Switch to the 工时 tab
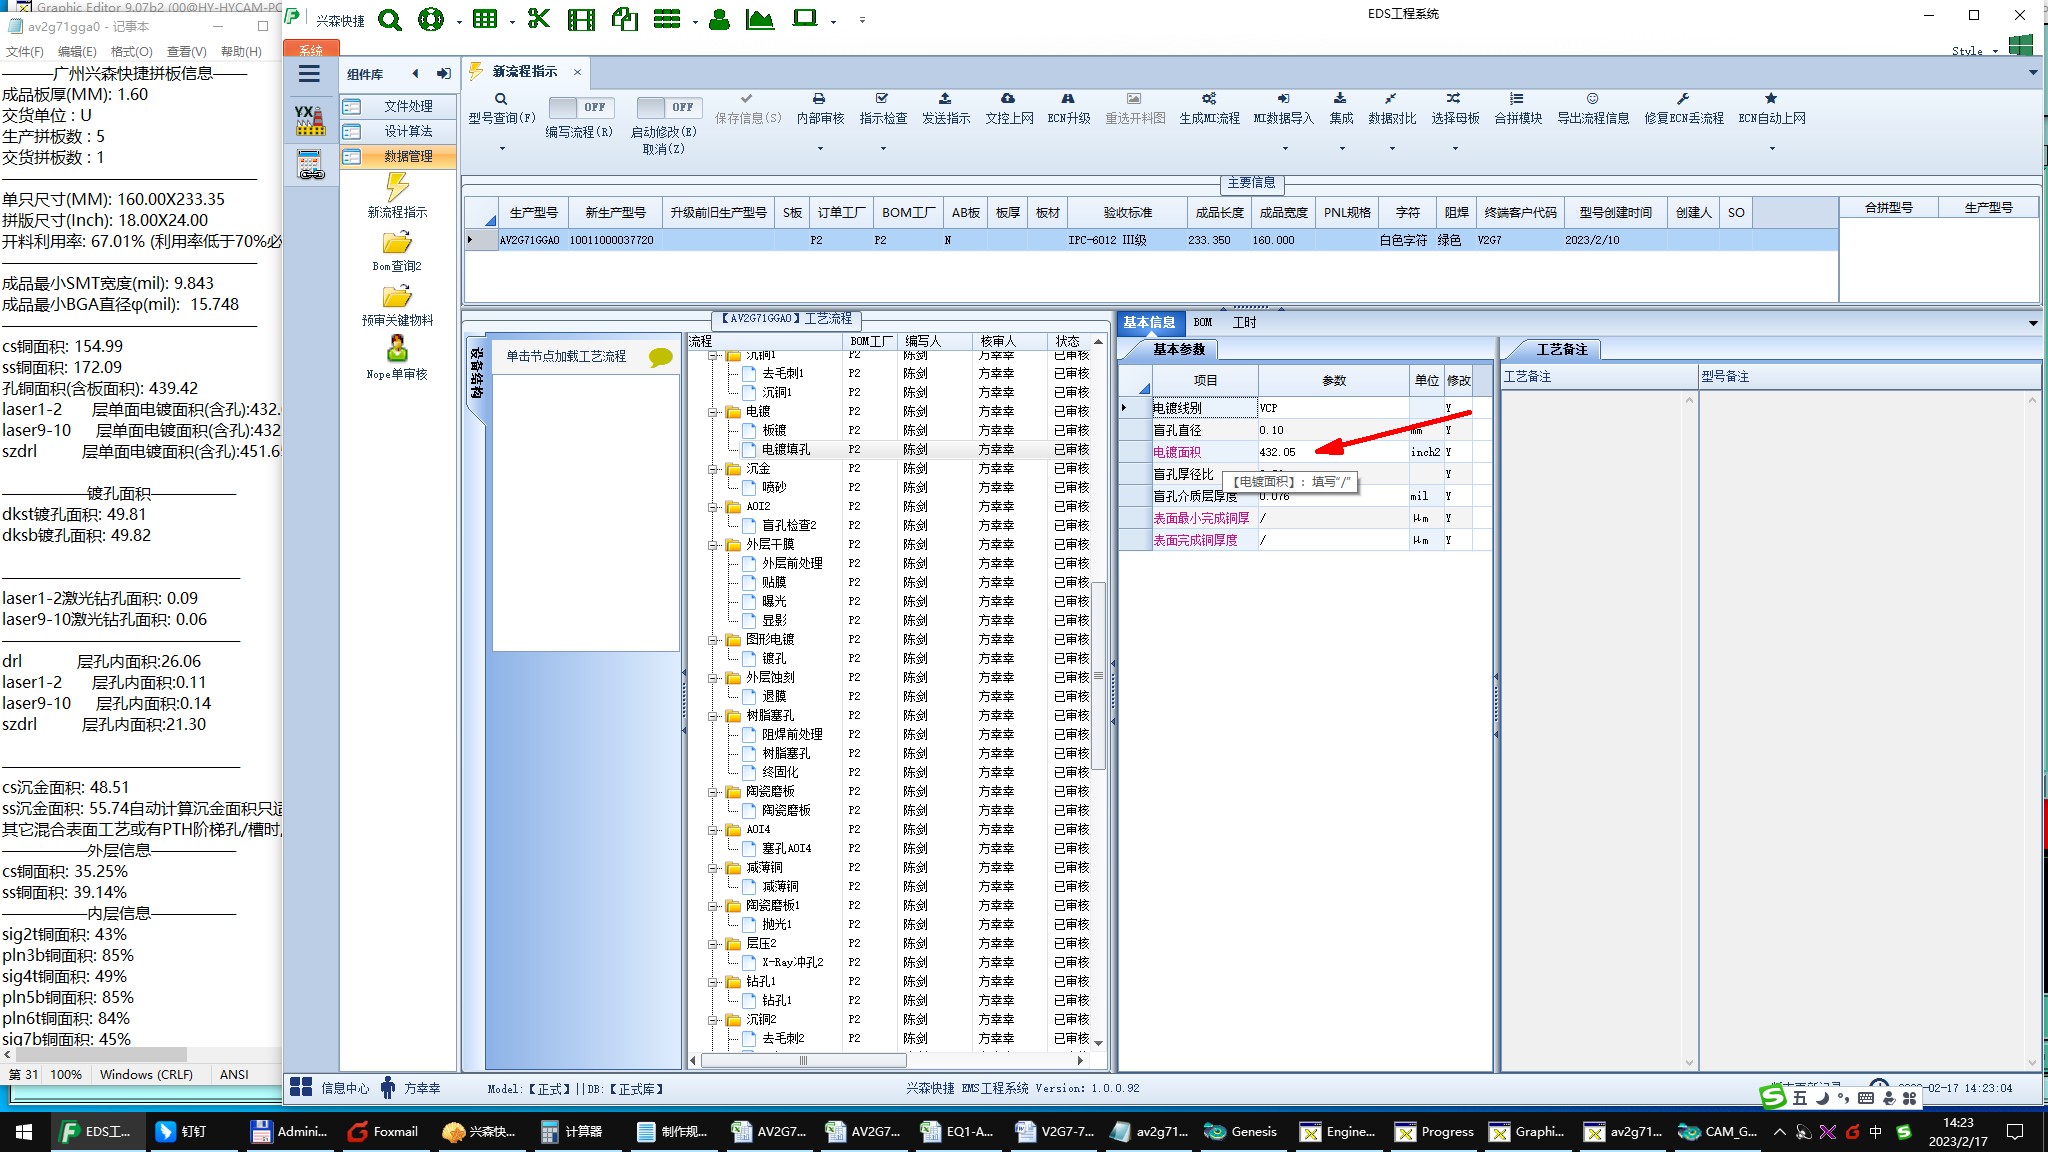The height and width of the screenshot is (1152, 2048). pyautogui.click(x=1244, y=322)
